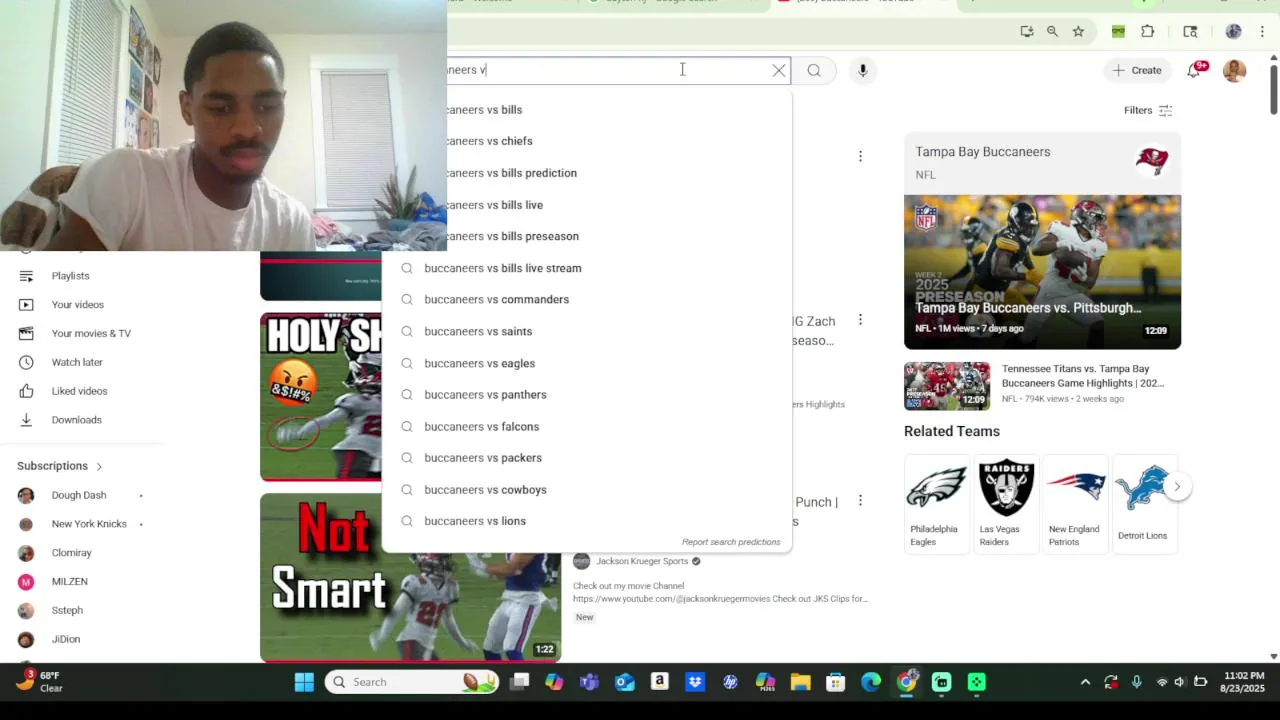
Task: Show next Related Teams with arrow
Action: coord(1177,487)
